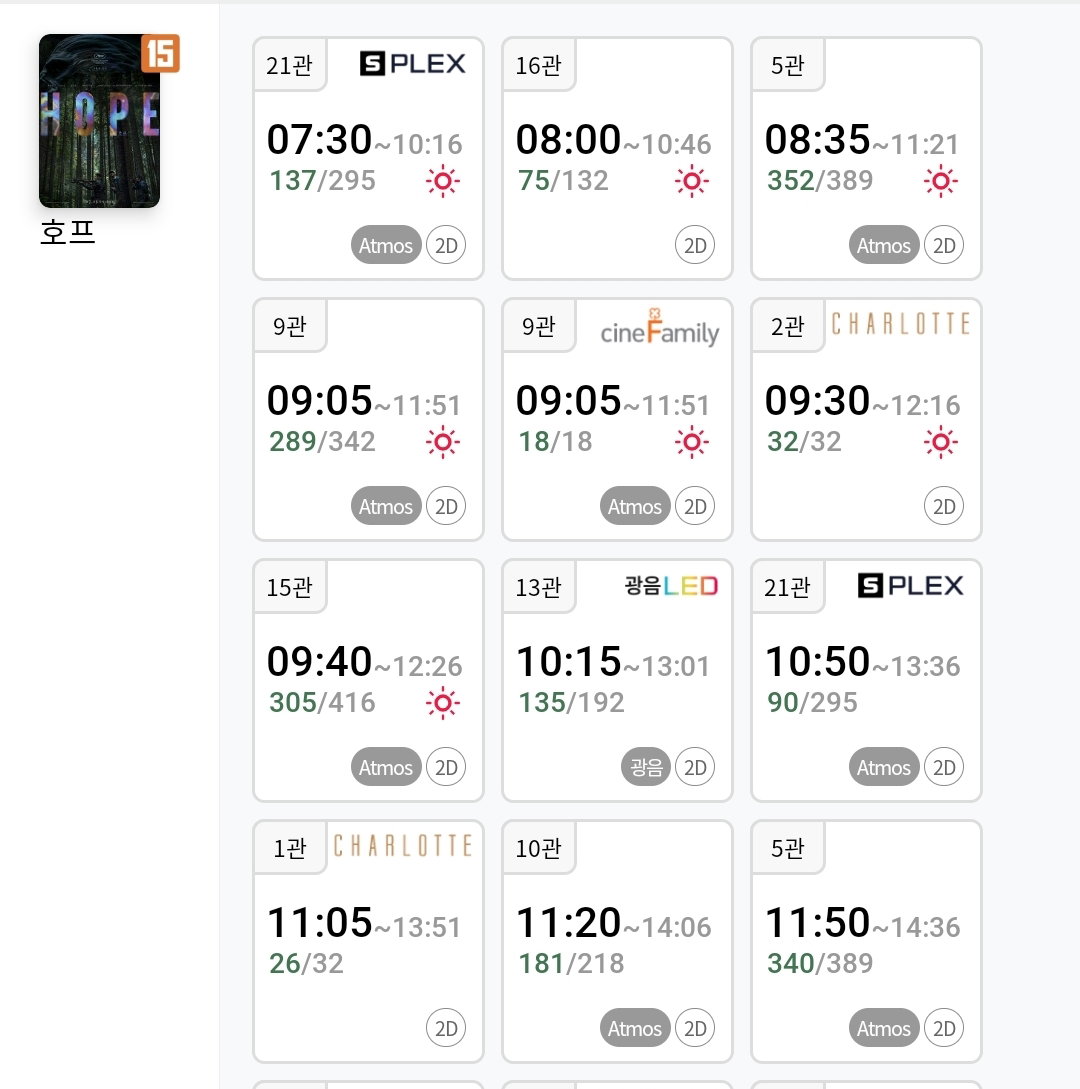Click the S PLEX logo on 07:30 card
This screenshot has height=1089, width=1080.
(x=413, y=64)
